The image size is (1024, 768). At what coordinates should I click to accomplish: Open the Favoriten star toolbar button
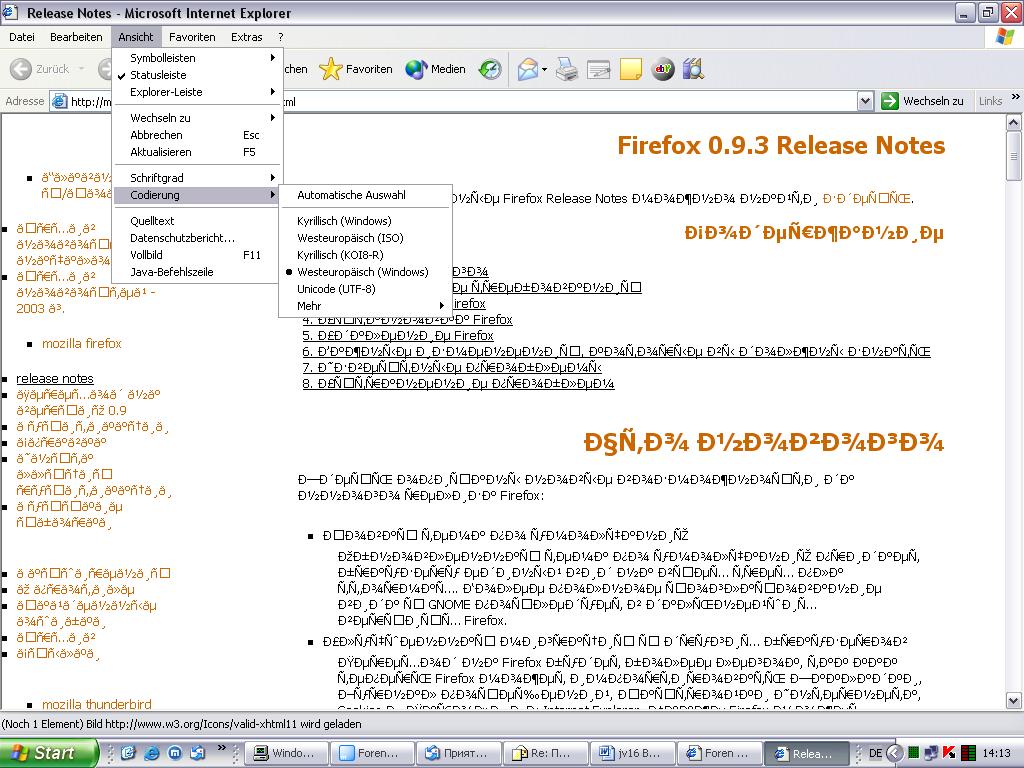(x=357, y=69)
